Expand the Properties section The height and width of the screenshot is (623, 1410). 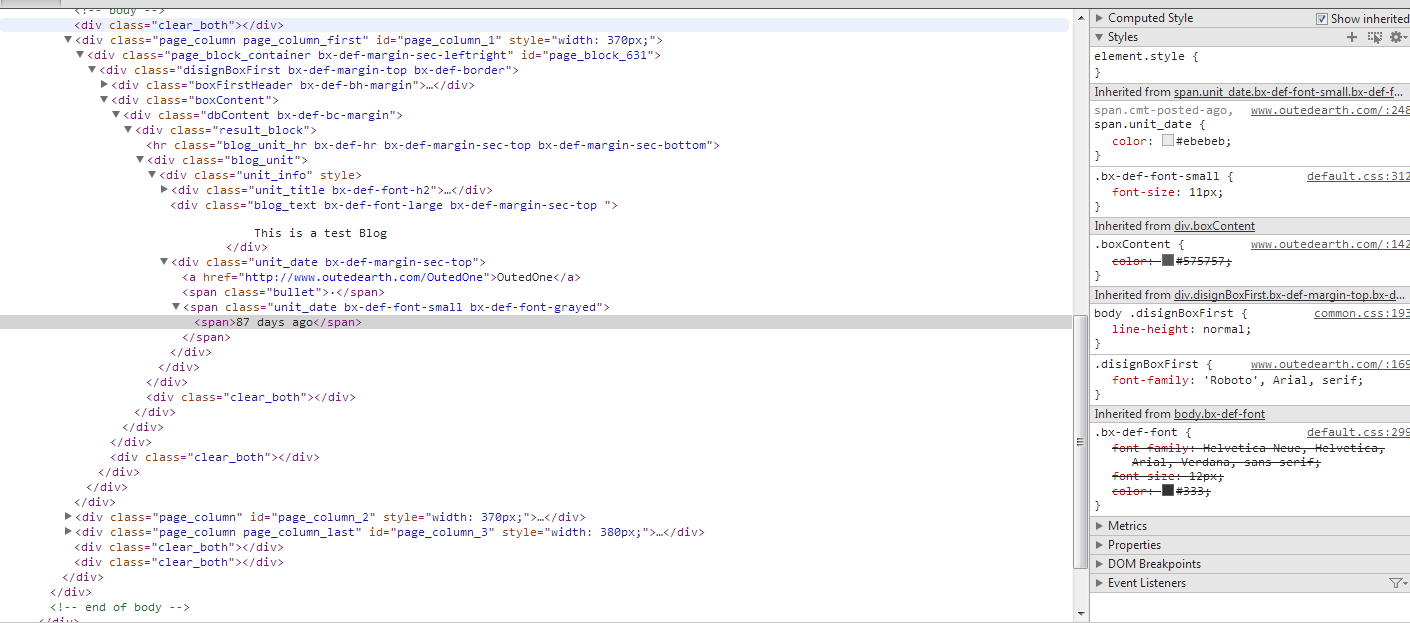coord(1100,545)
